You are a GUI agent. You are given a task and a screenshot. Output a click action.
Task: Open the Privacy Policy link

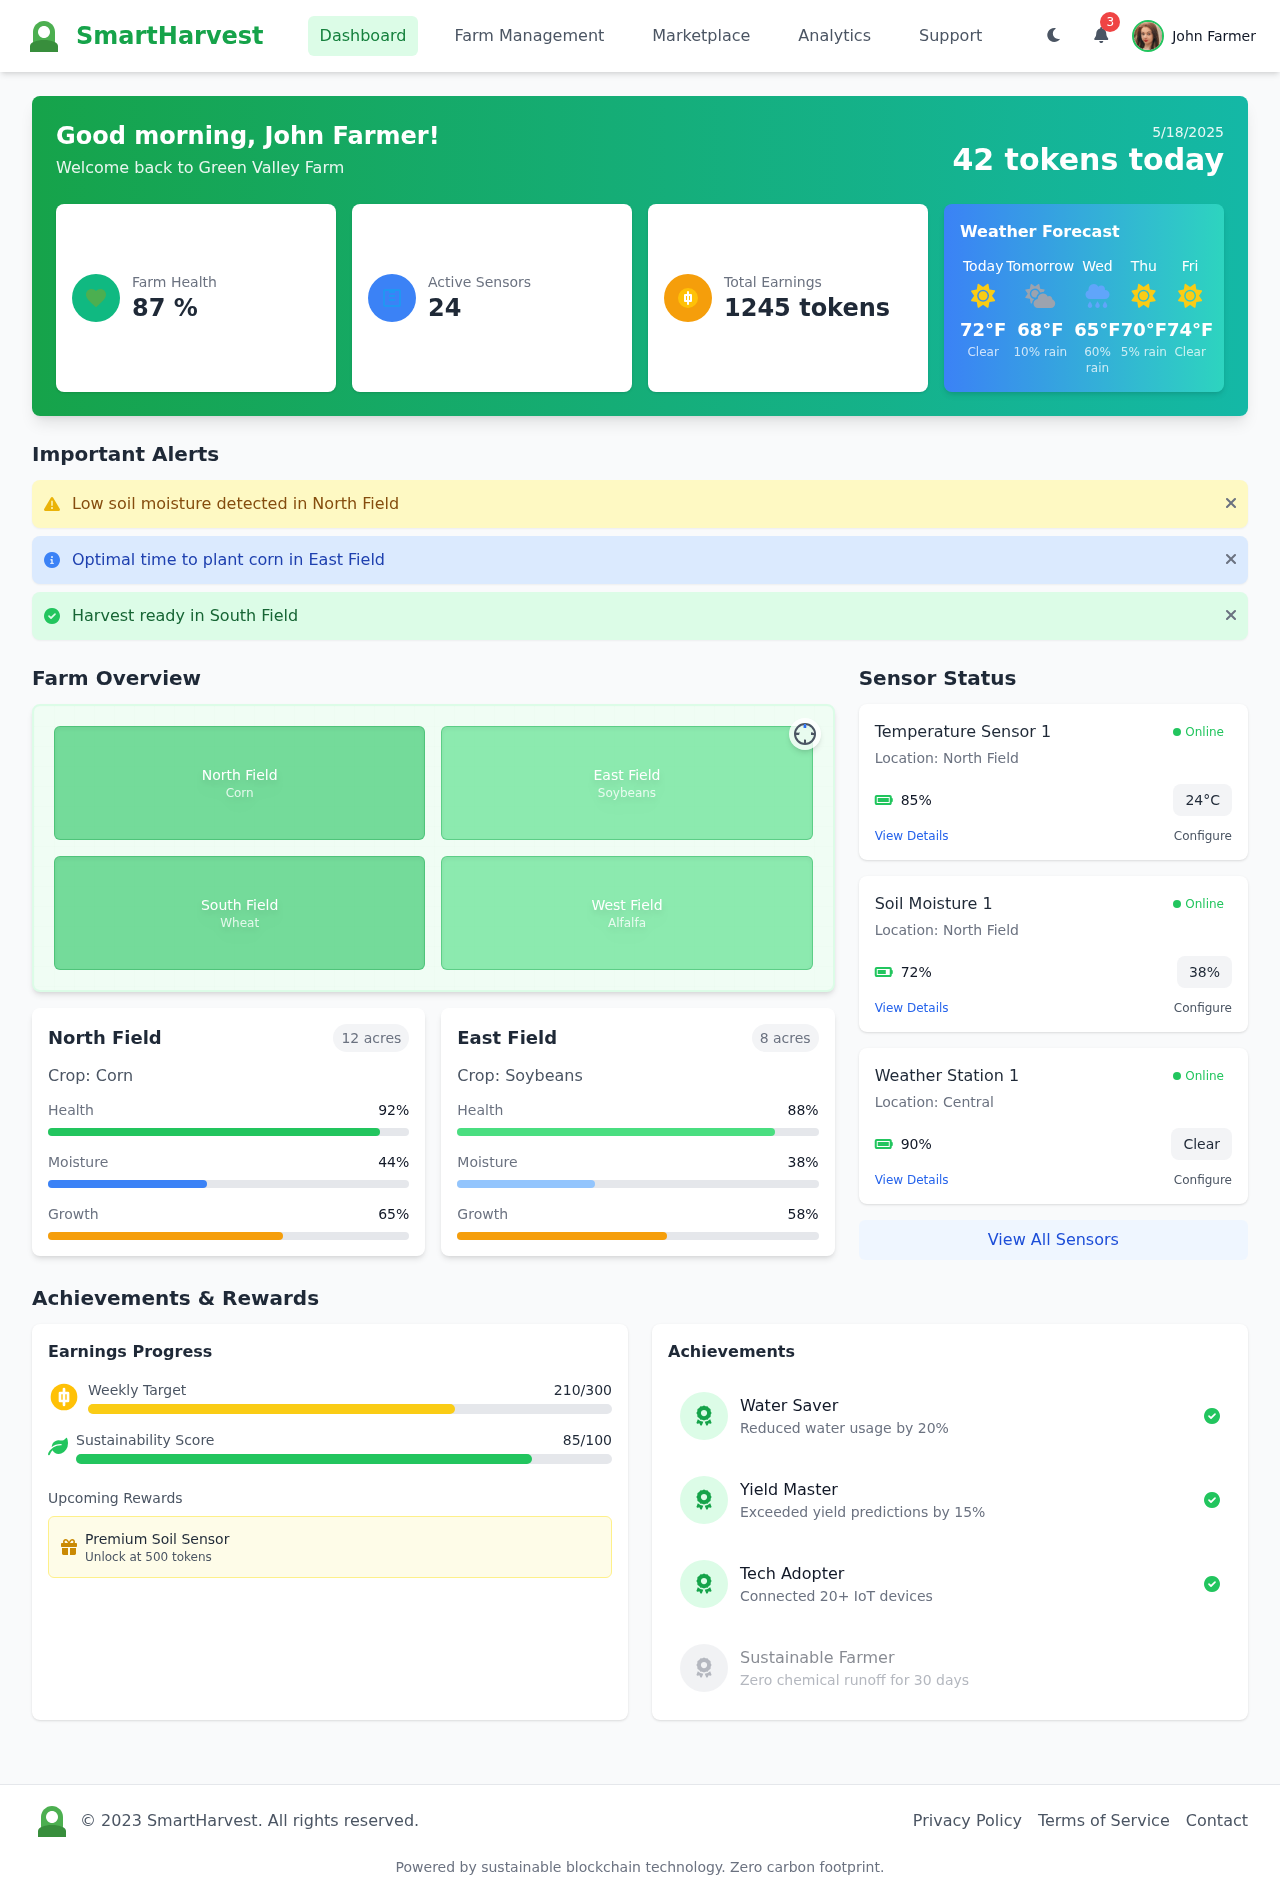click(x=967, y=1821)
